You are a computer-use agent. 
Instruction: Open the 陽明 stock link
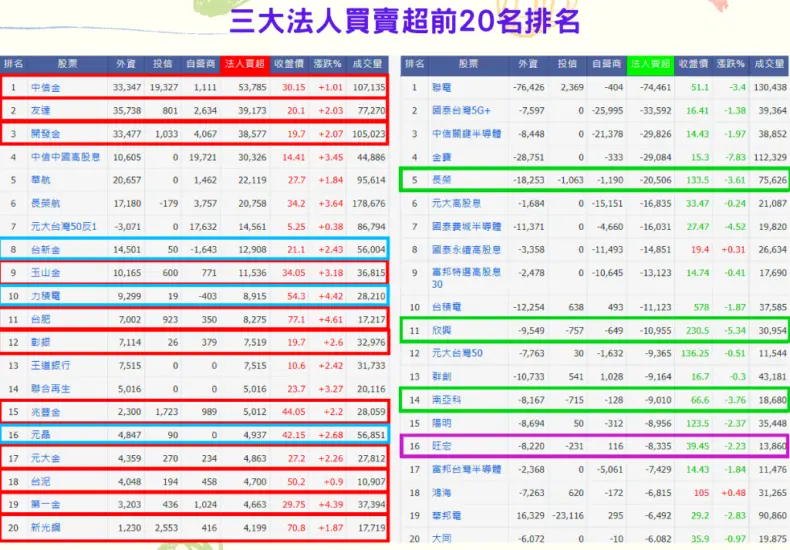(441, 423)
